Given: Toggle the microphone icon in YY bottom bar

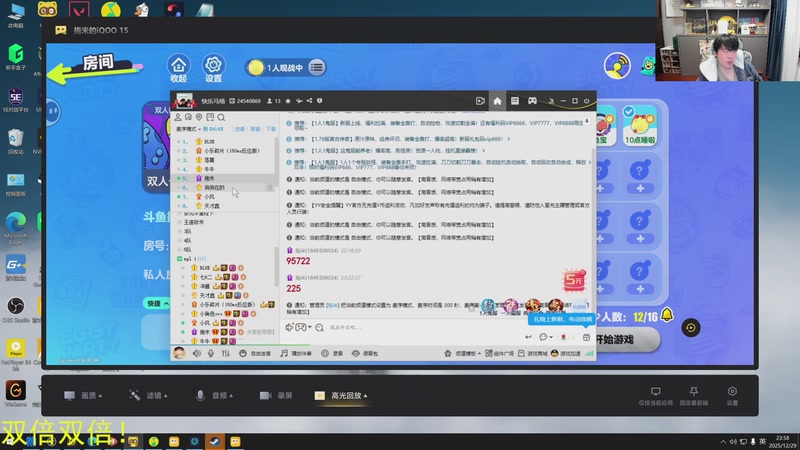Looking at the screenshot, I should (211, 353).
